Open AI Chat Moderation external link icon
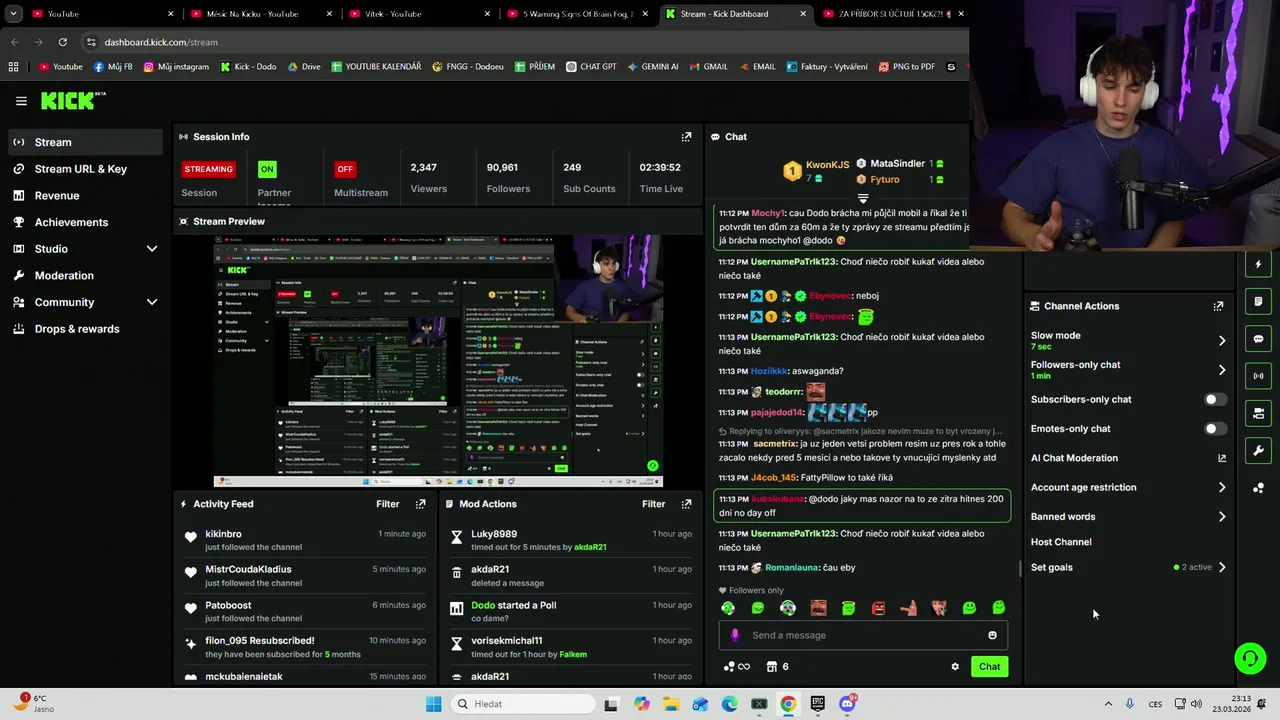Image resolution: width=1280 pixels, height=720 pixels. click(1221, 458)
